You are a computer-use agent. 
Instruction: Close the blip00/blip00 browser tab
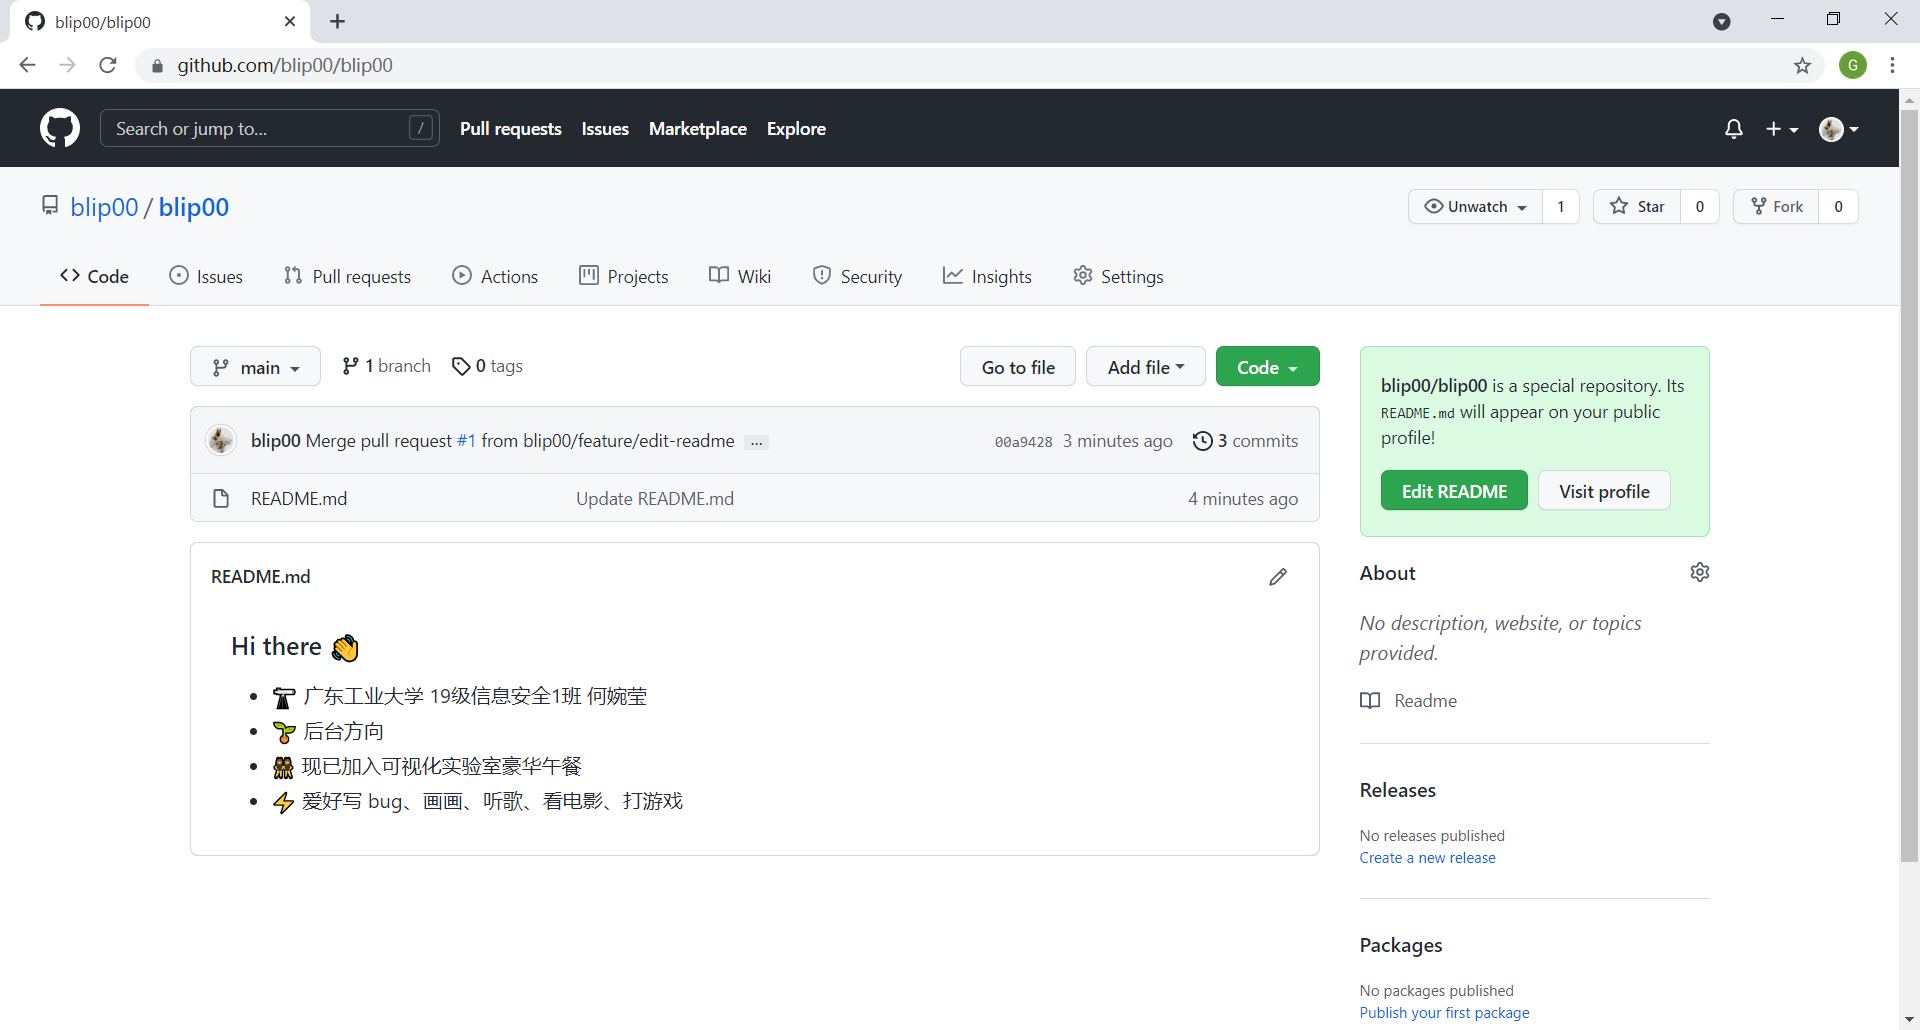tap(290, 21)
